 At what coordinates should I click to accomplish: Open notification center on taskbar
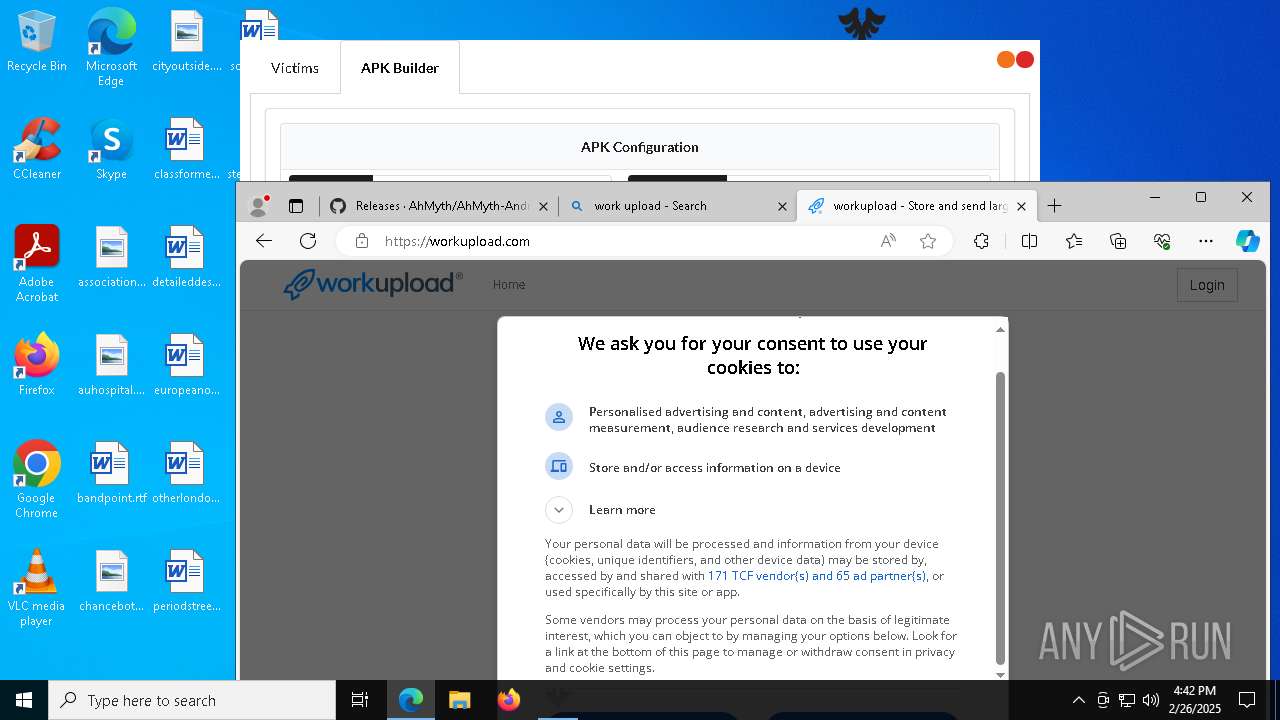coord(1247,700)
